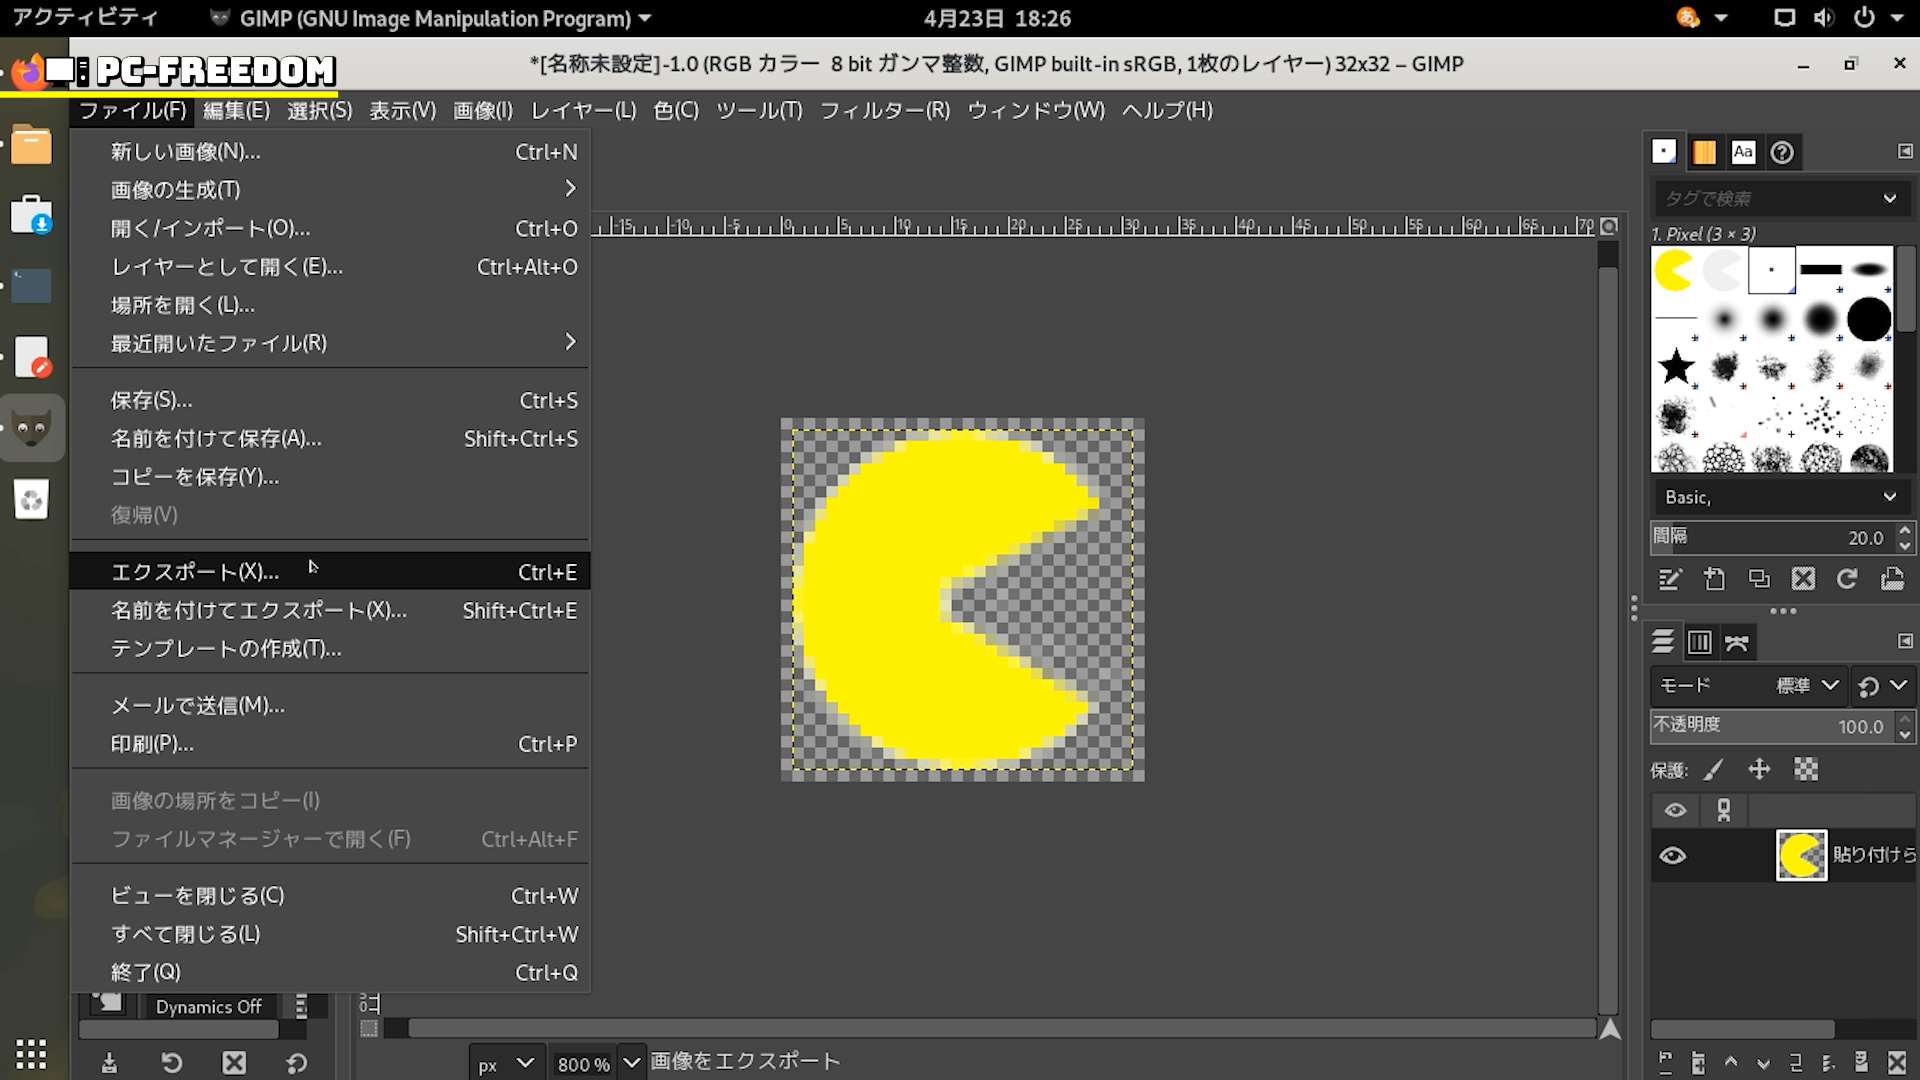Open the Paths tab icon

[x=1737, y=642]
